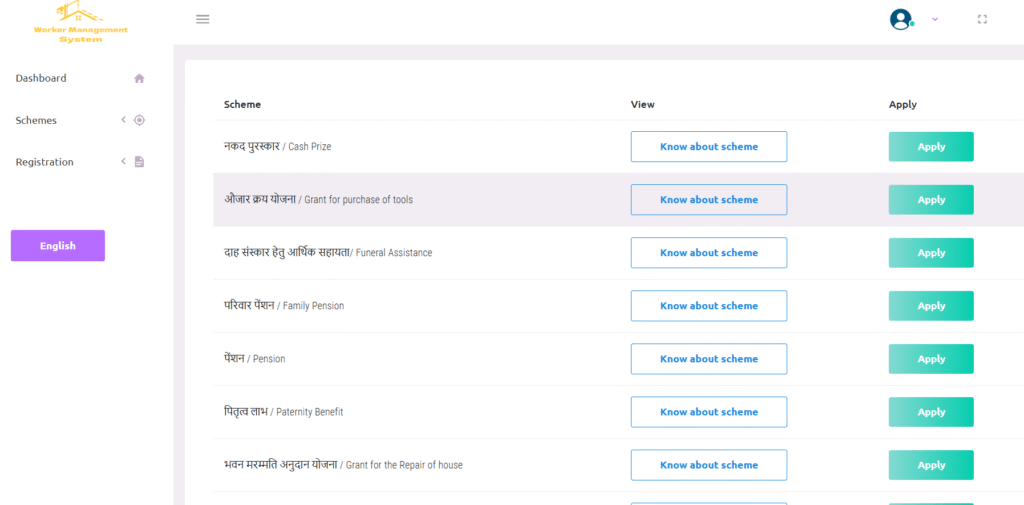Select Registration in the sidebar
Viewport: 1024px width, 505px height.
coord(45,162)
